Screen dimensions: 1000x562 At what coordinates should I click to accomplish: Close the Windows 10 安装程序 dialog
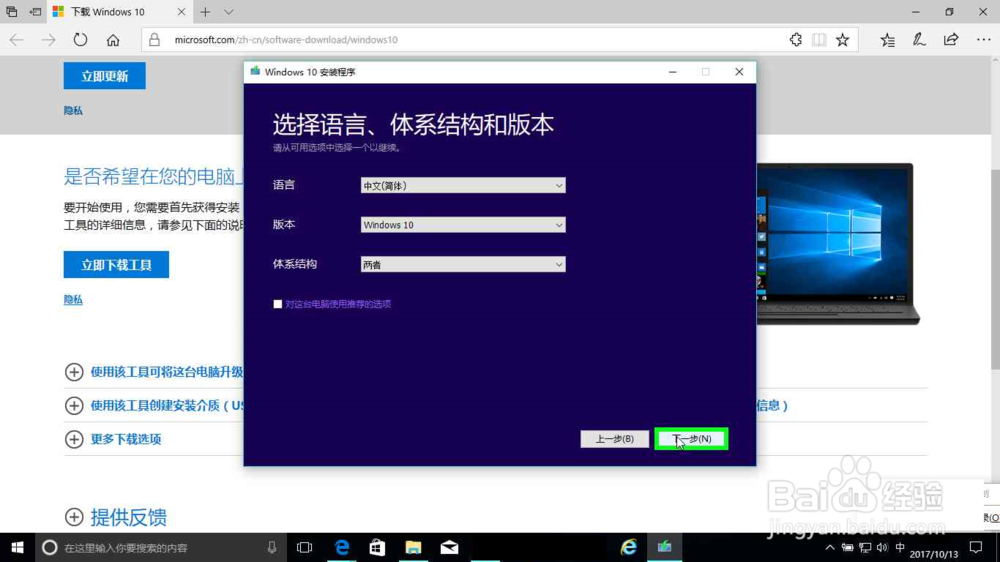[x=739, y=72]
